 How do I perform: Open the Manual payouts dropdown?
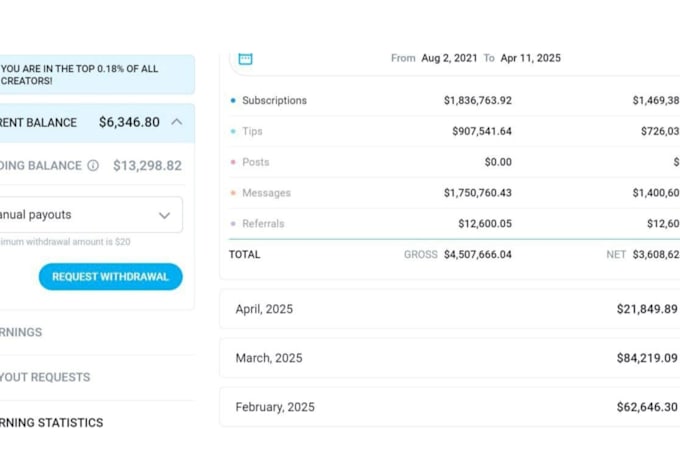click(x=91, y=215)
